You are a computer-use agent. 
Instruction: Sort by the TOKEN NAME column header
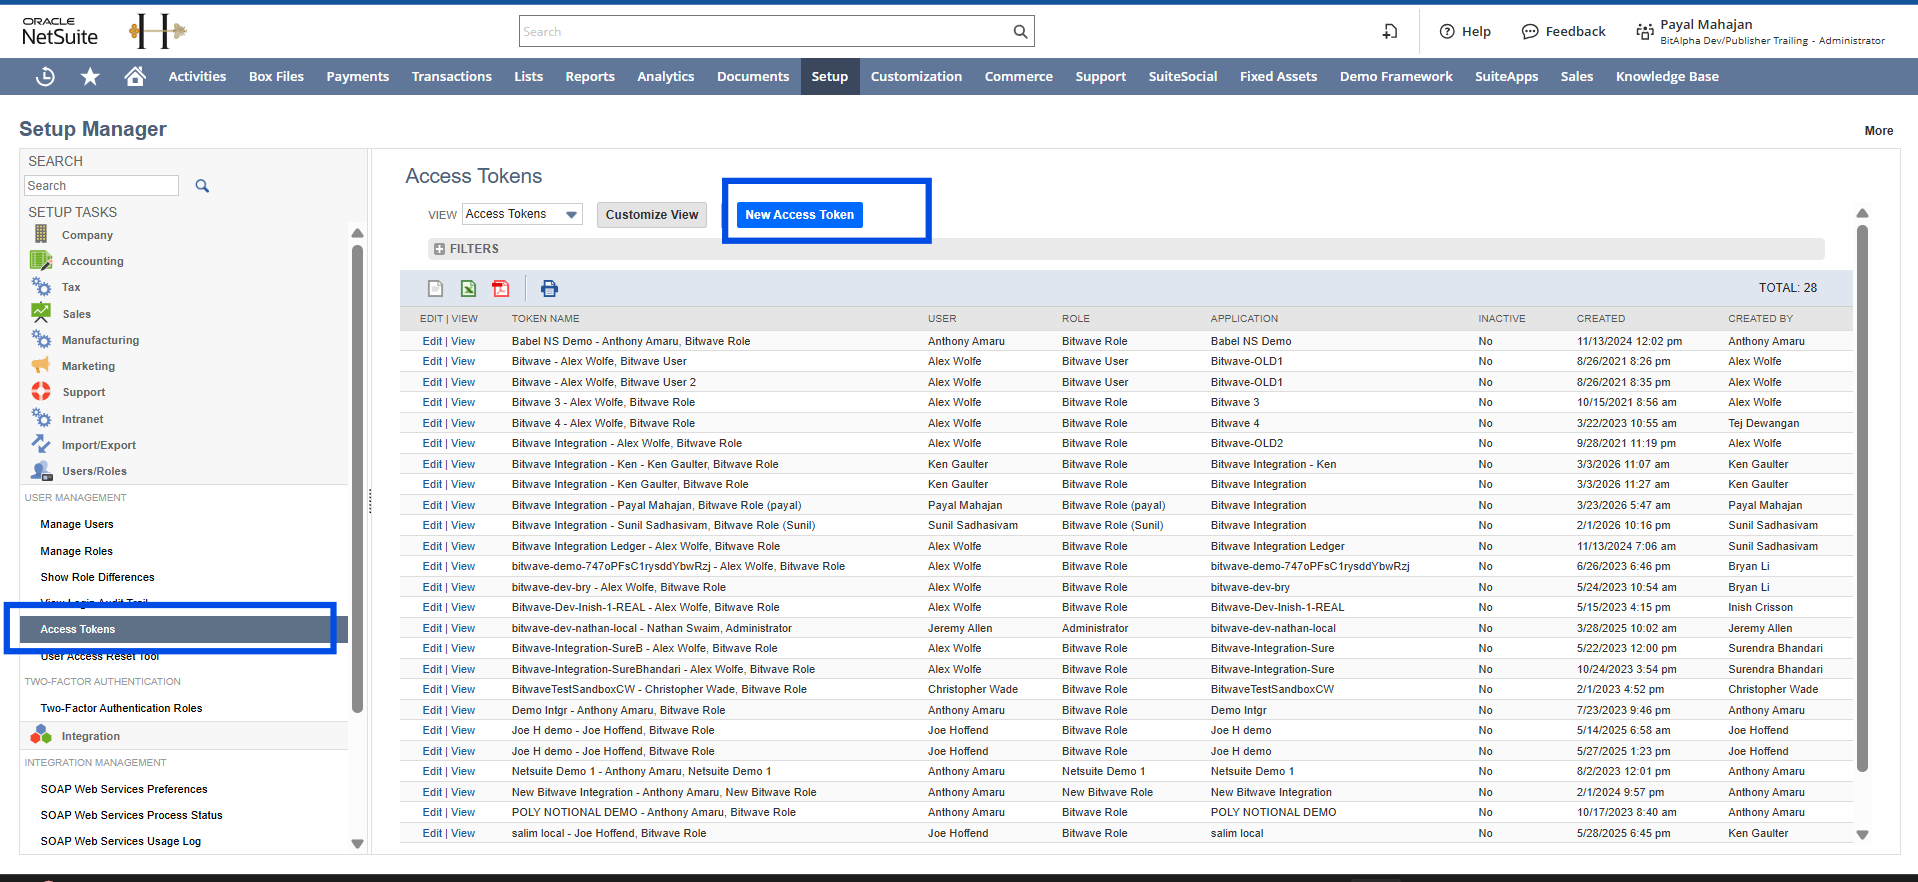tap(545, 319)
